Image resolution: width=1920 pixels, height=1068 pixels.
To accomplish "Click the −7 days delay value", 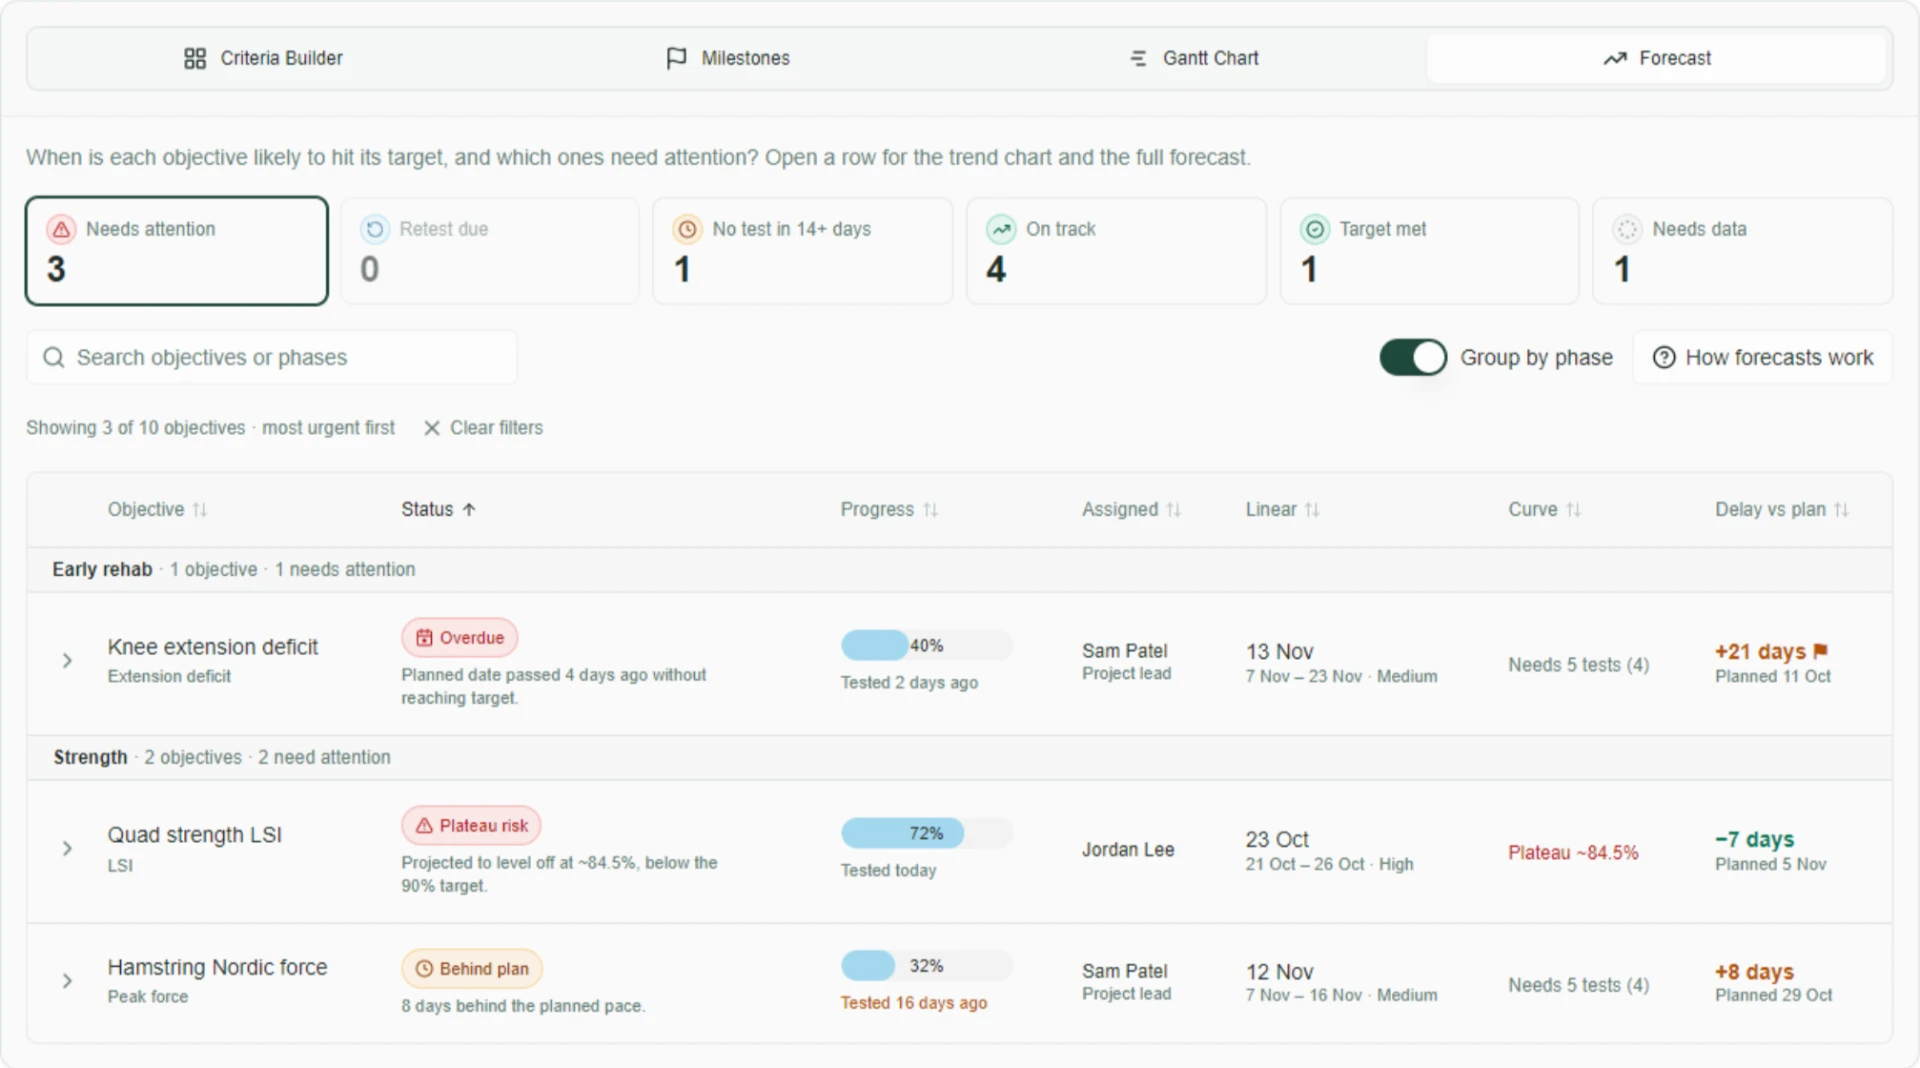I will (x=1754, y=840).
